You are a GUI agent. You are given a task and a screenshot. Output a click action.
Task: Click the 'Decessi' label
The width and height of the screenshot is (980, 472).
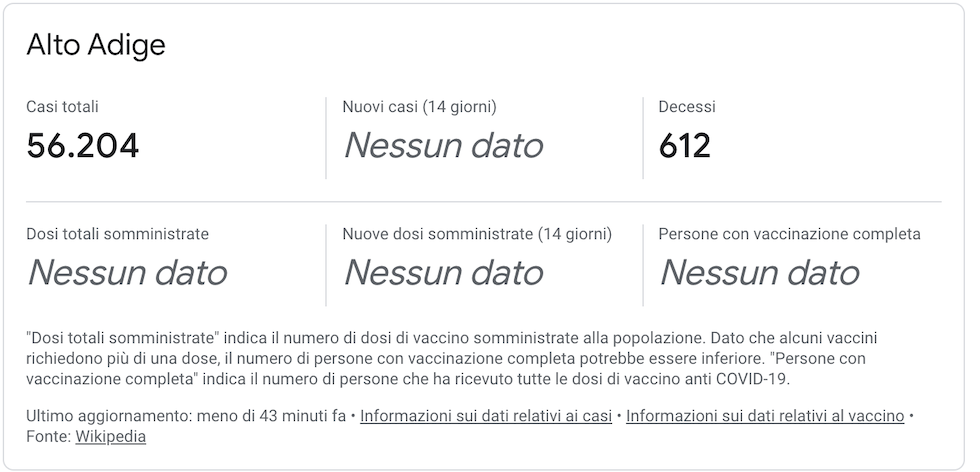[687, 106]
